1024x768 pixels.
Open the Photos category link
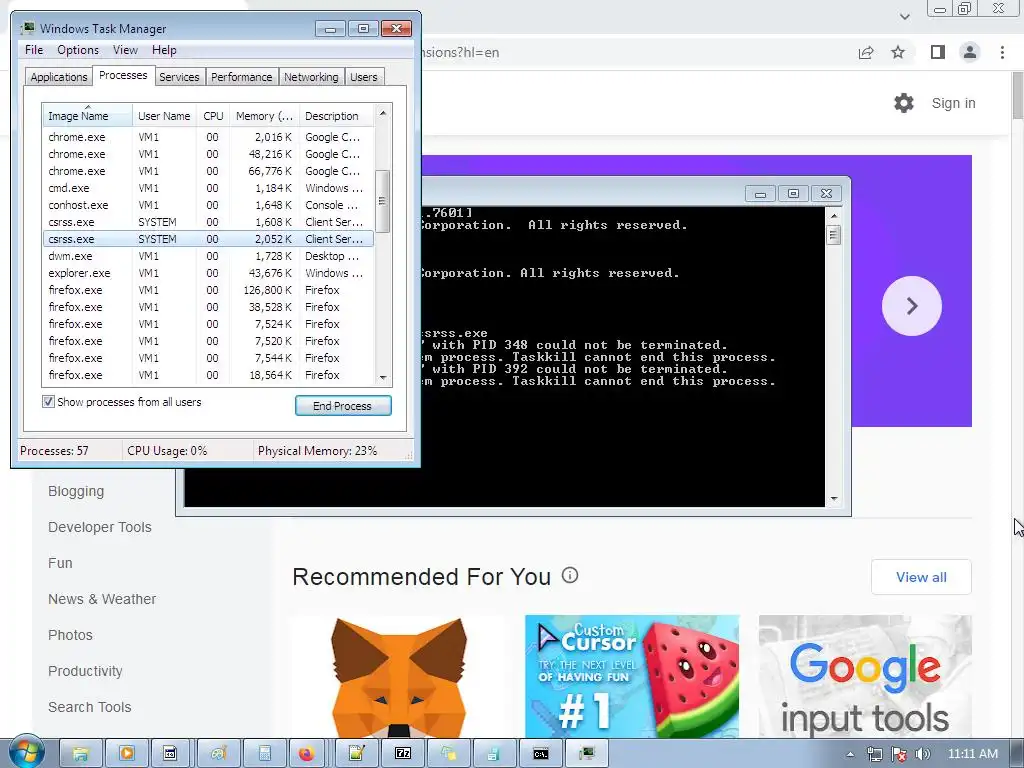[70, 635]
